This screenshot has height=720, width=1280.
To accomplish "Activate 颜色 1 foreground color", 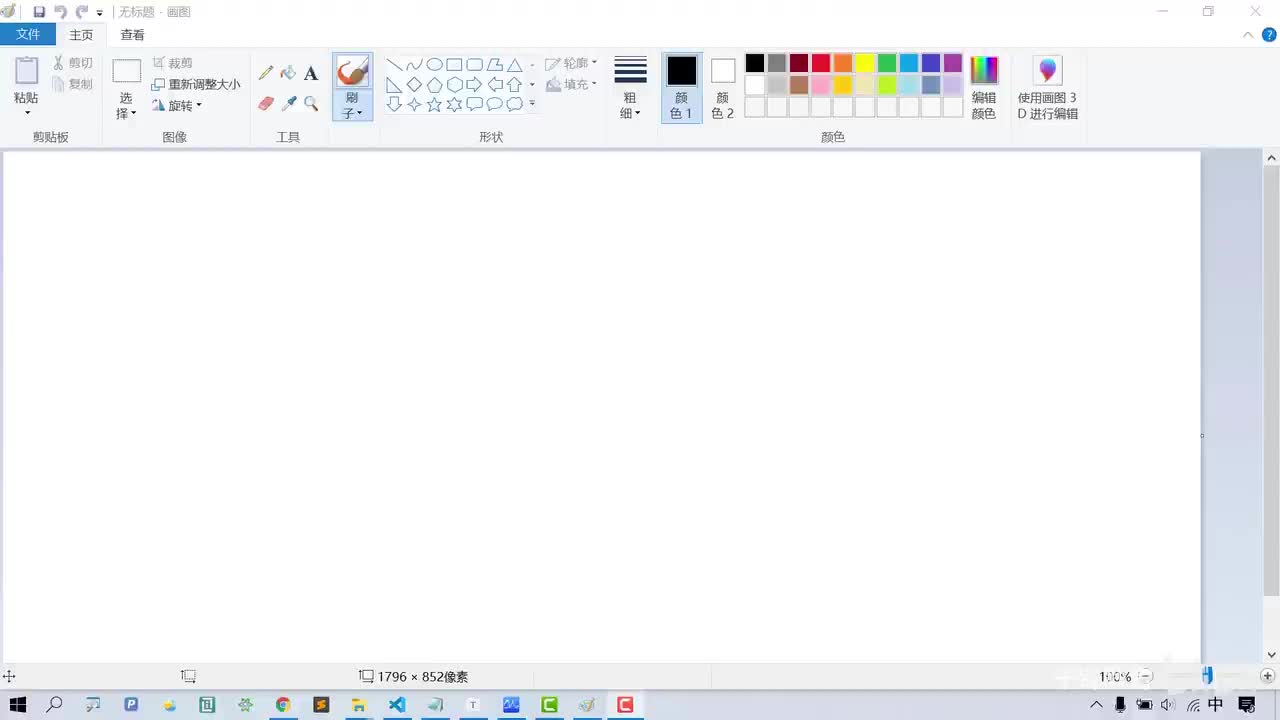I will (x=681, y=87).
